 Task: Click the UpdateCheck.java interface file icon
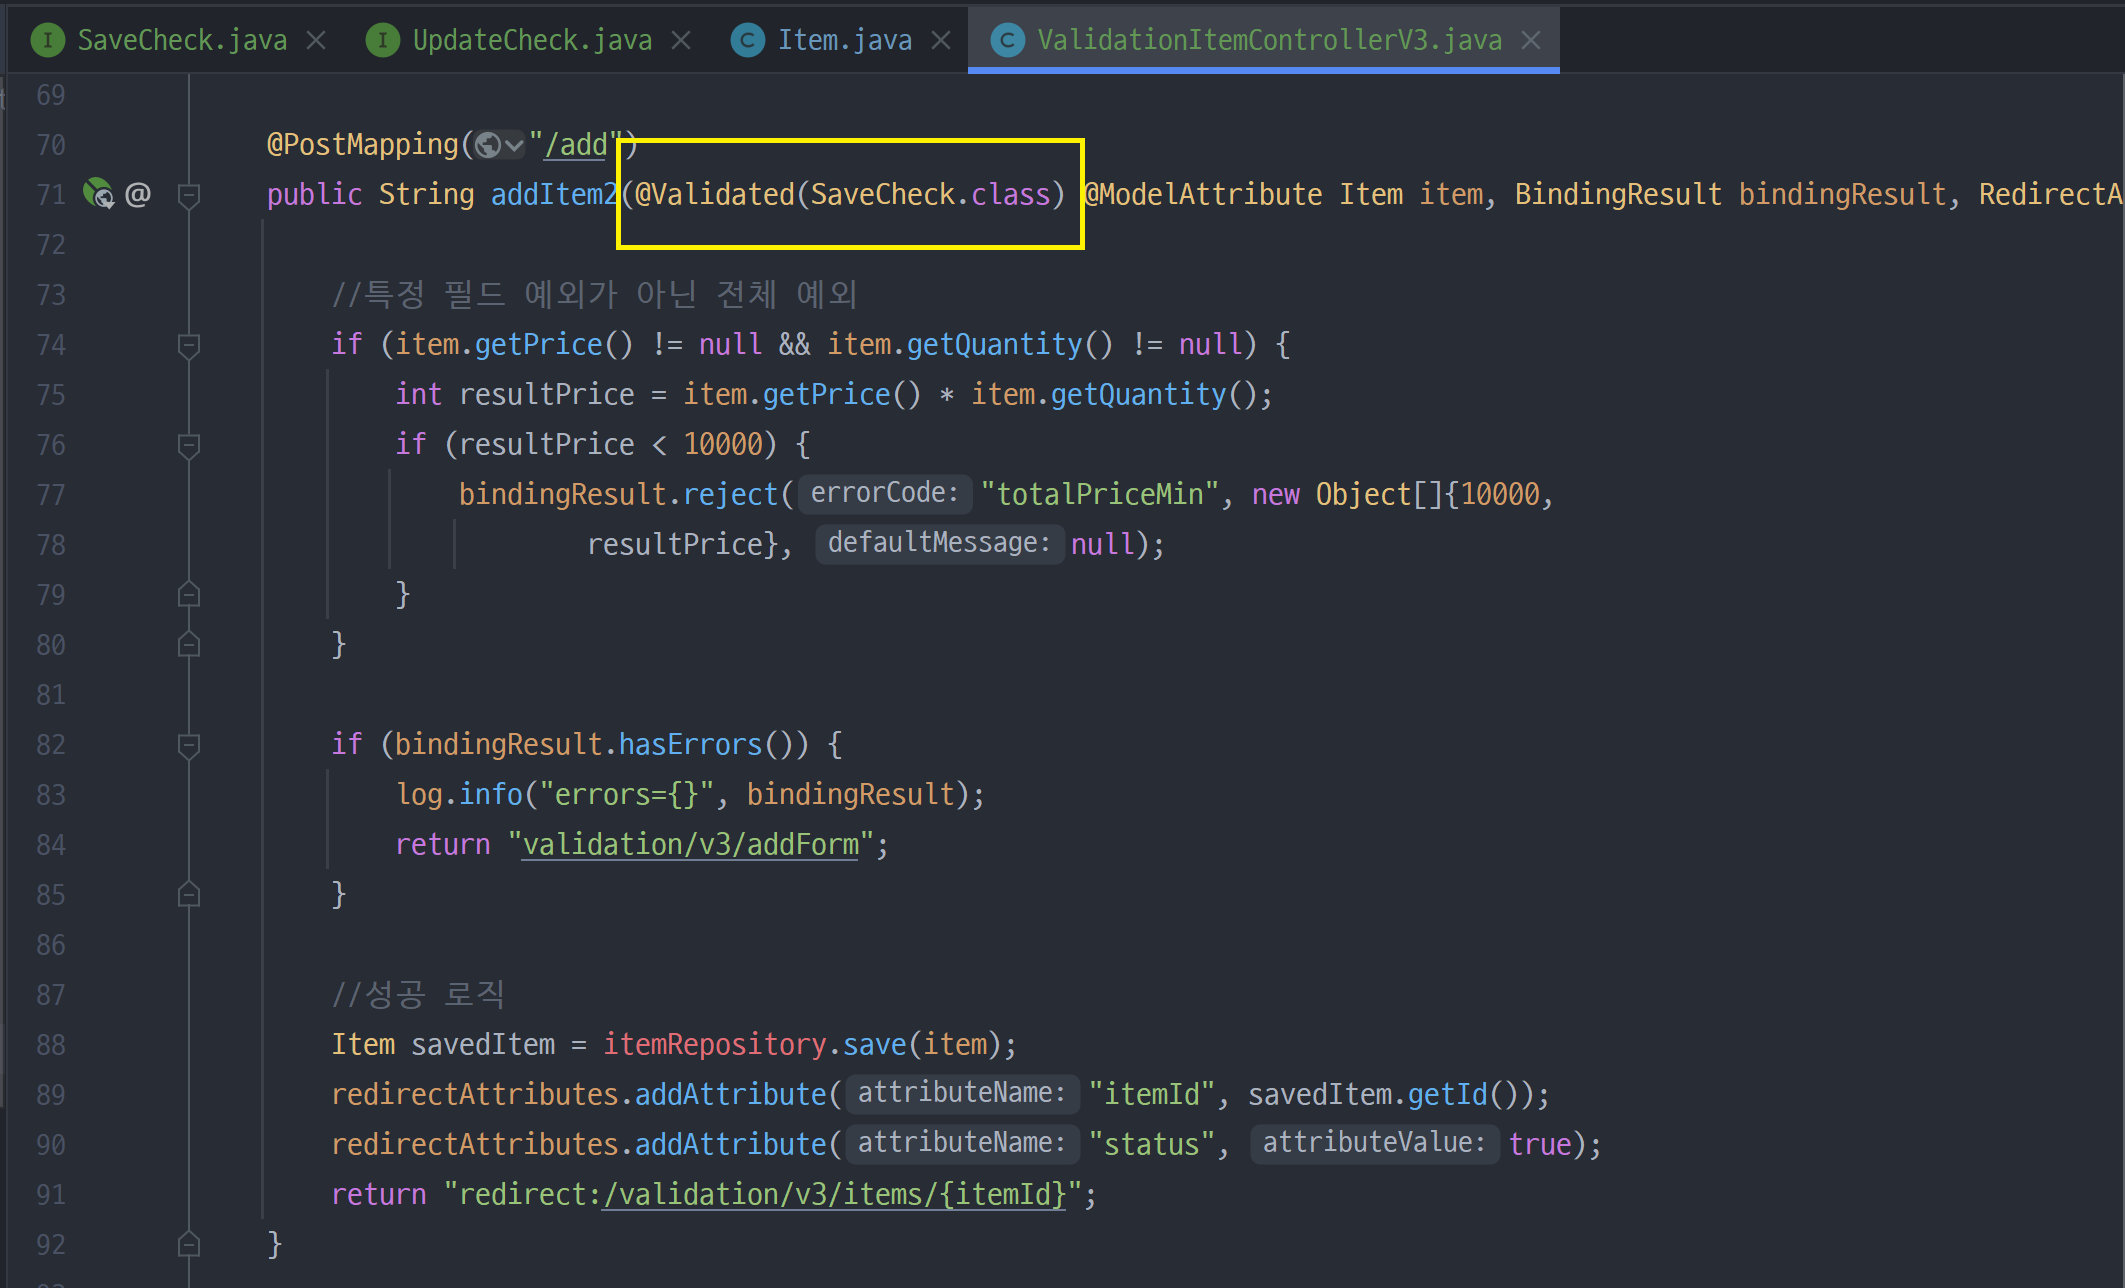coord(382,40)
